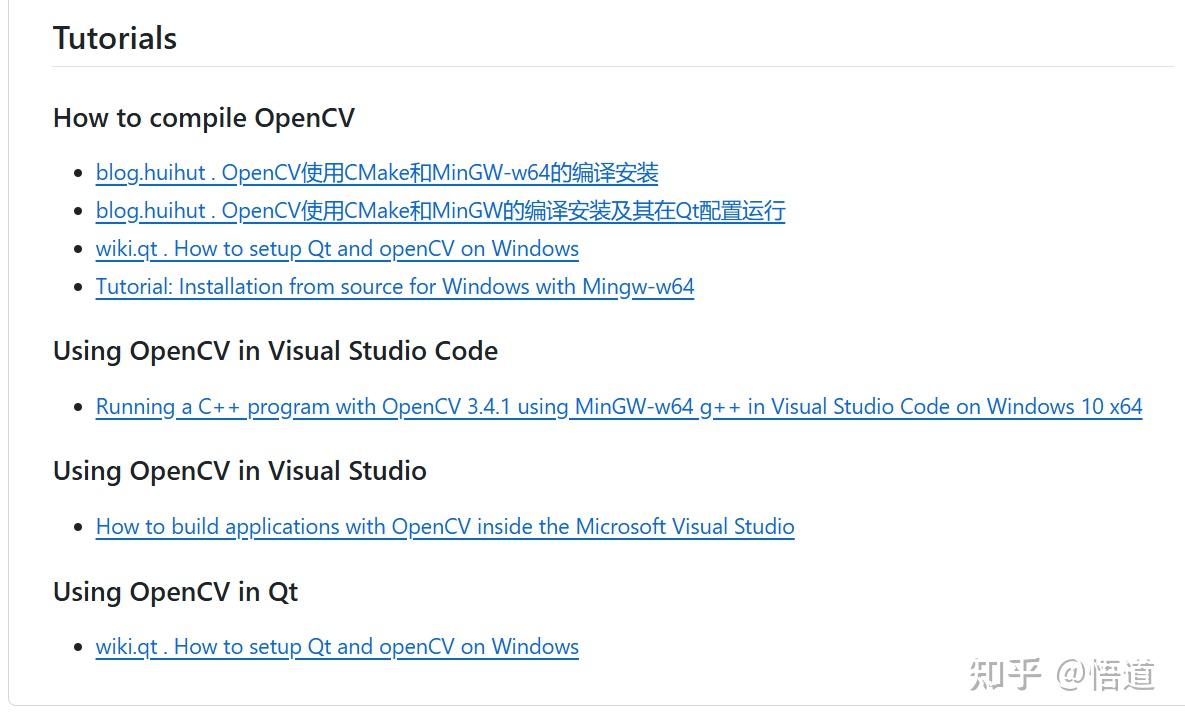Viewport: 1185px width, 721px height.
Task: Click the bullet before Running a C++ program link
Action: (x=78, y=408)
